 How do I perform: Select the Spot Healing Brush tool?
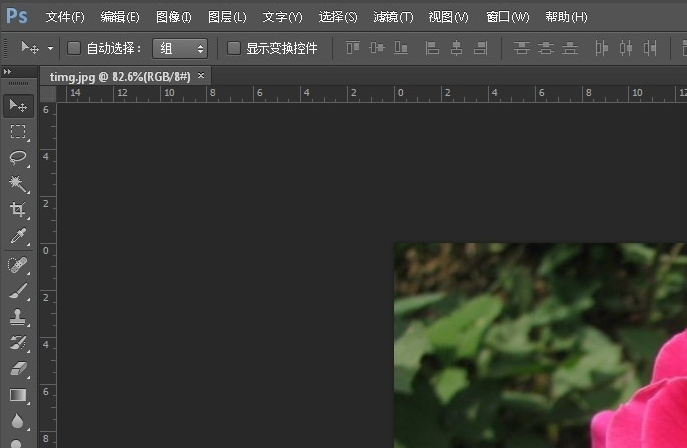point(18,265)
